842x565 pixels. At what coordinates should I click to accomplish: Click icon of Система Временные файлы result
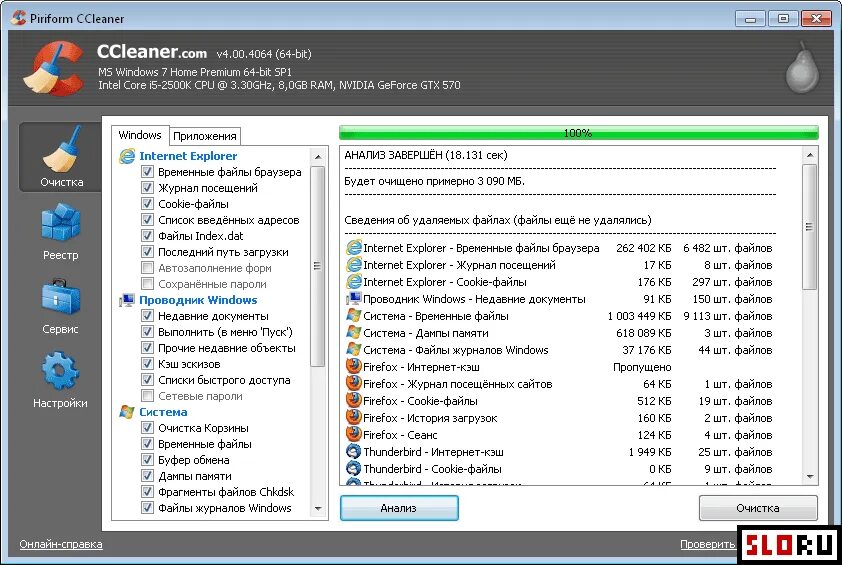point(354,316)
